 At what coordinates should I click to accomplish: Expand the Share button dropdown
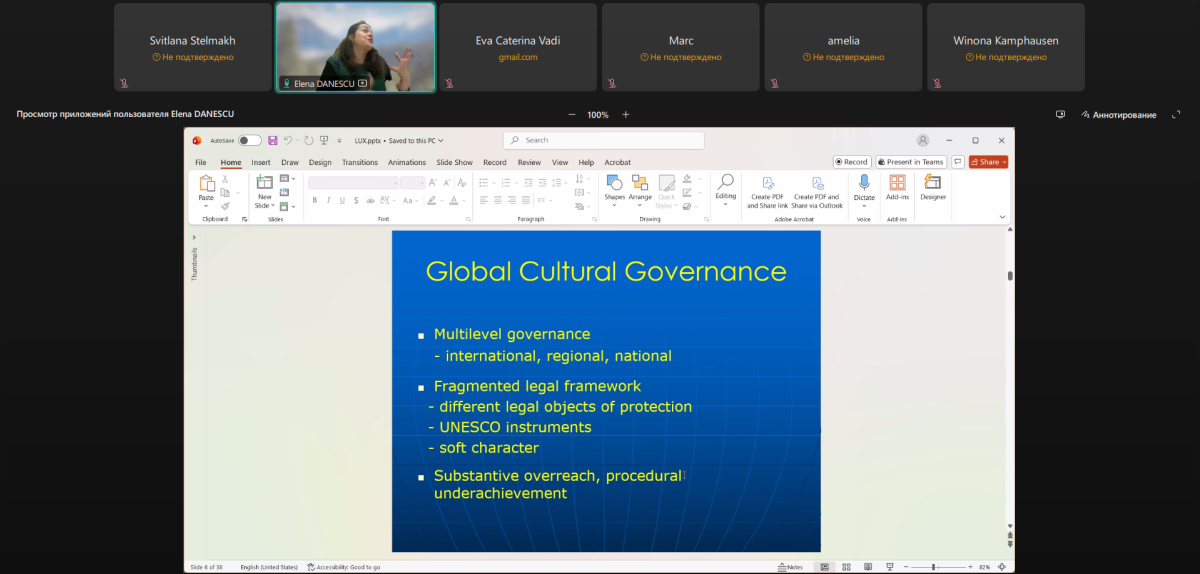coord(1003,162)
